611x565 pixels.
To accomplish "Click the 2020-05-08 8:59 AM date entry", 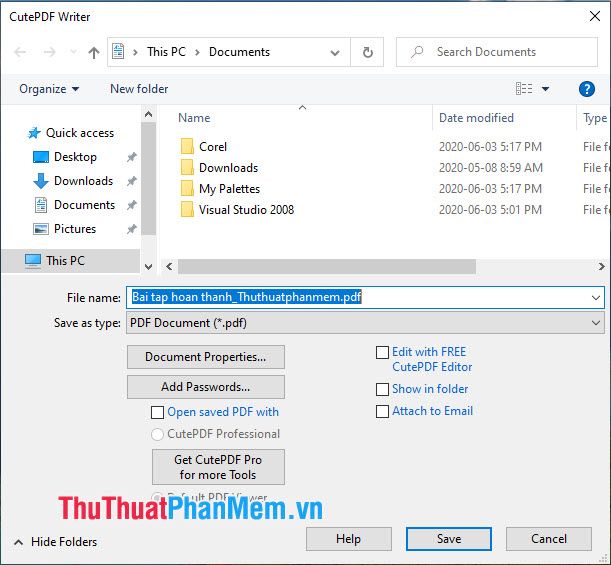I will coord(491,168).
